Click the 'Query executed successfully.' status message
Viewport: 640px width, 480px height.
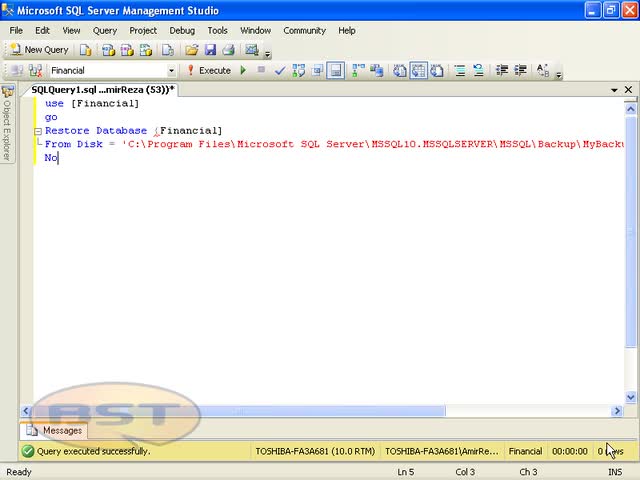[93, 451]
